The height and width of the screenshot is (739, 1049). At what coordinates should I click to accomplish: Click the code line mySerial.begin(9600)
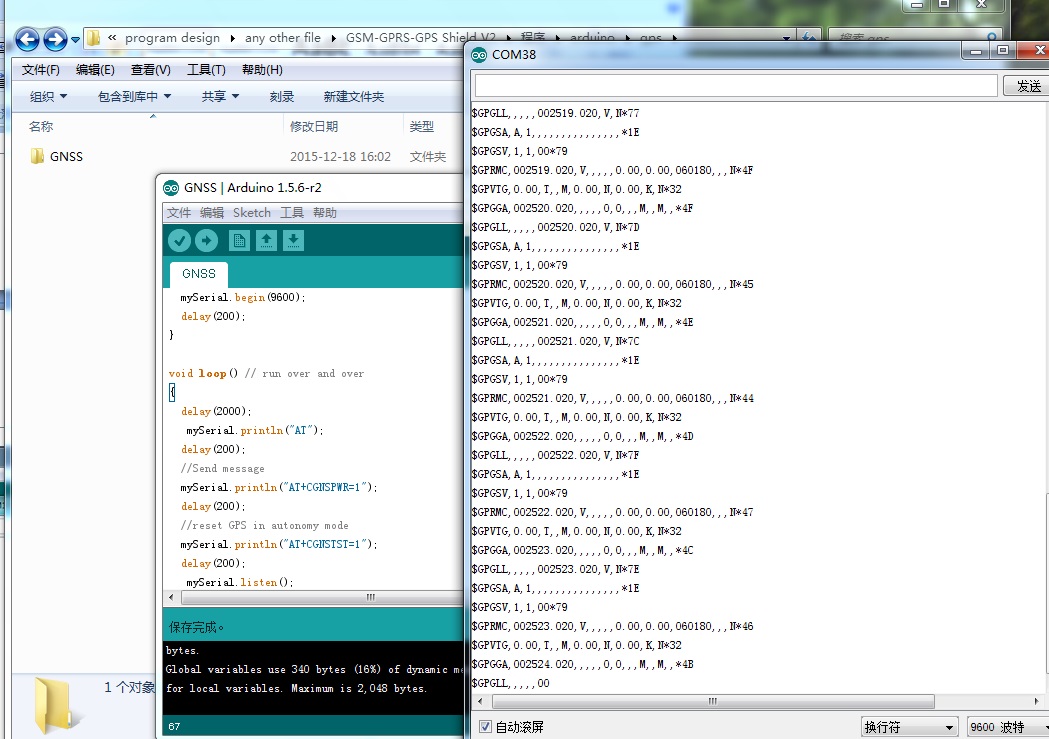click(x=243, y=297)
